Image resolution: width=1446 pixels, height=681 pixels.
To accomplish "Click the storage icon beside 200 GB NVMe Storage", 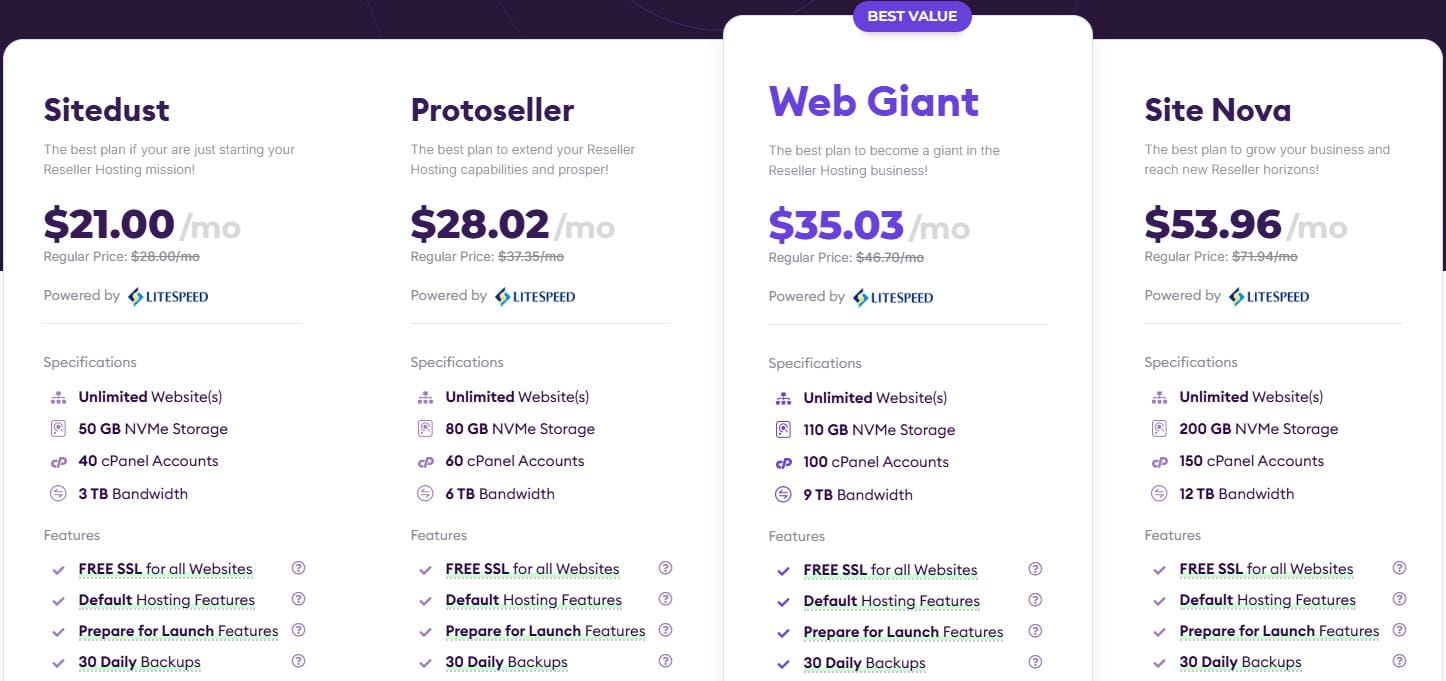I will point(1159,428).
